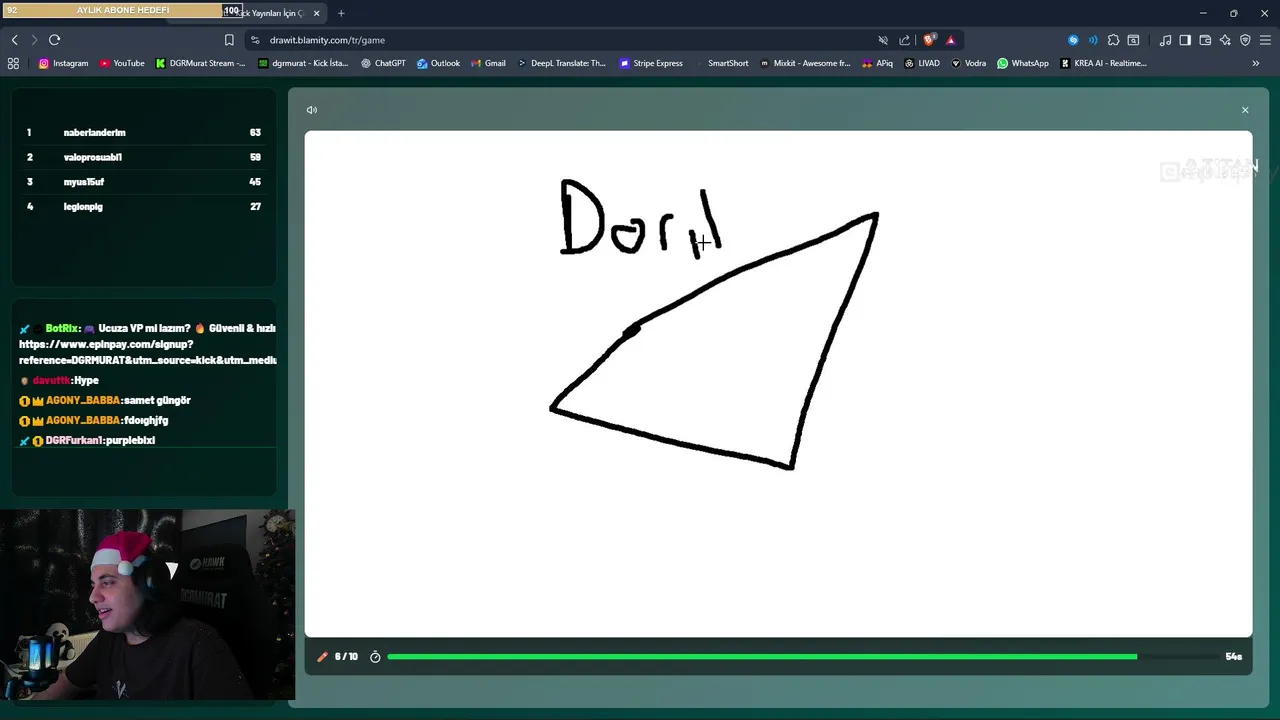Screen dimensions: 1280x720
Task: Select leaderboard player myus15uf
Action: pyautogui.click(x=144, y=182)
